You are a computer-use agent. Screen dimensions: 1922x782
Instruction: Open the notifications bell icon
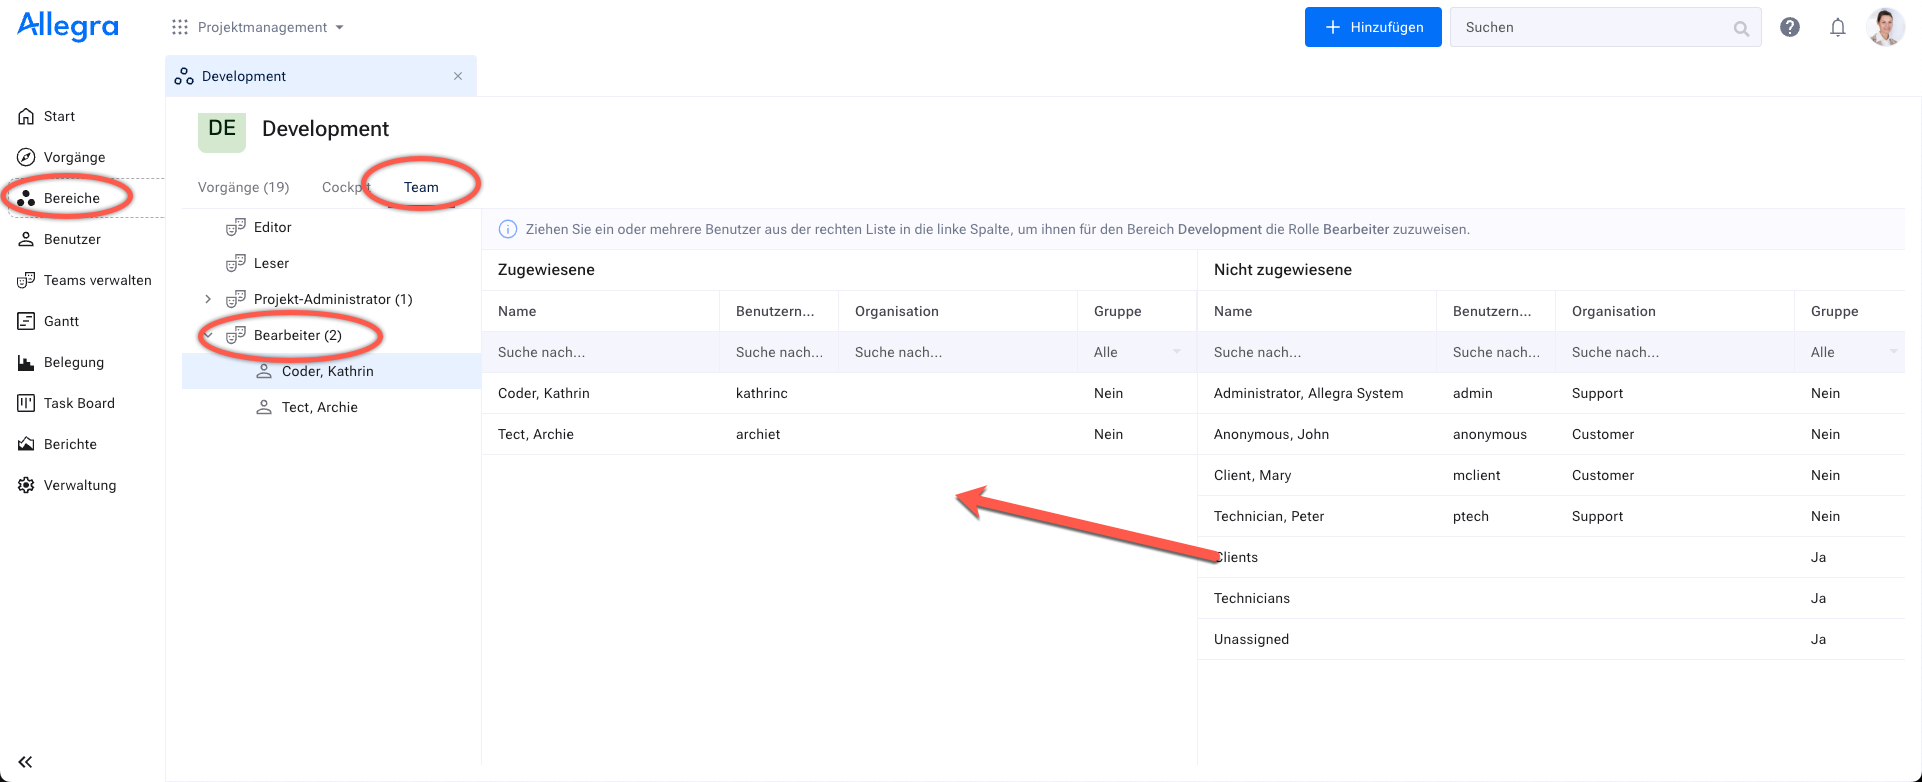[1837, 27]
